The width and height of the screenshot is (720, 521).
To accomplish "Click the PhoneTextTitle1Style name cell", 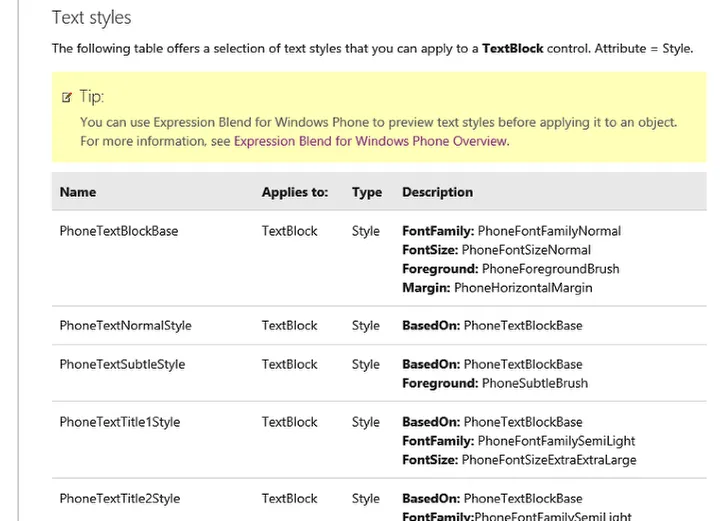I will (120, 422).
